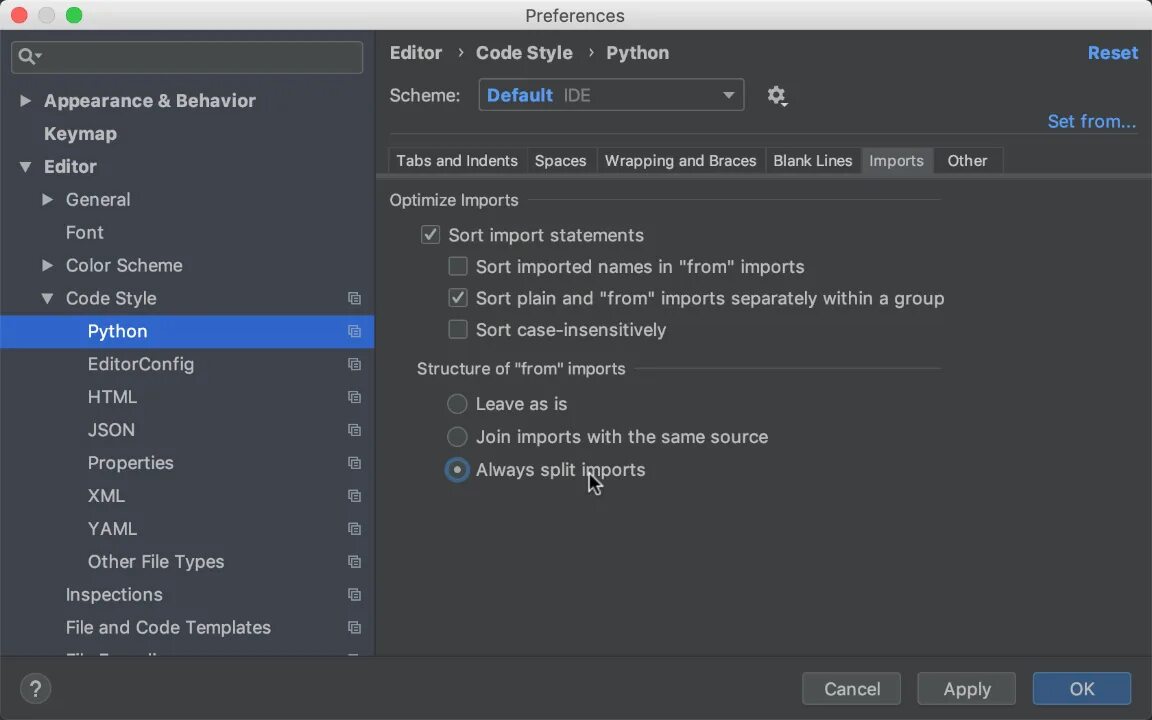This screenshot has width=1152, height=720.
Task: Click the copy icon beside Inspections
Action: pos(354,595)
